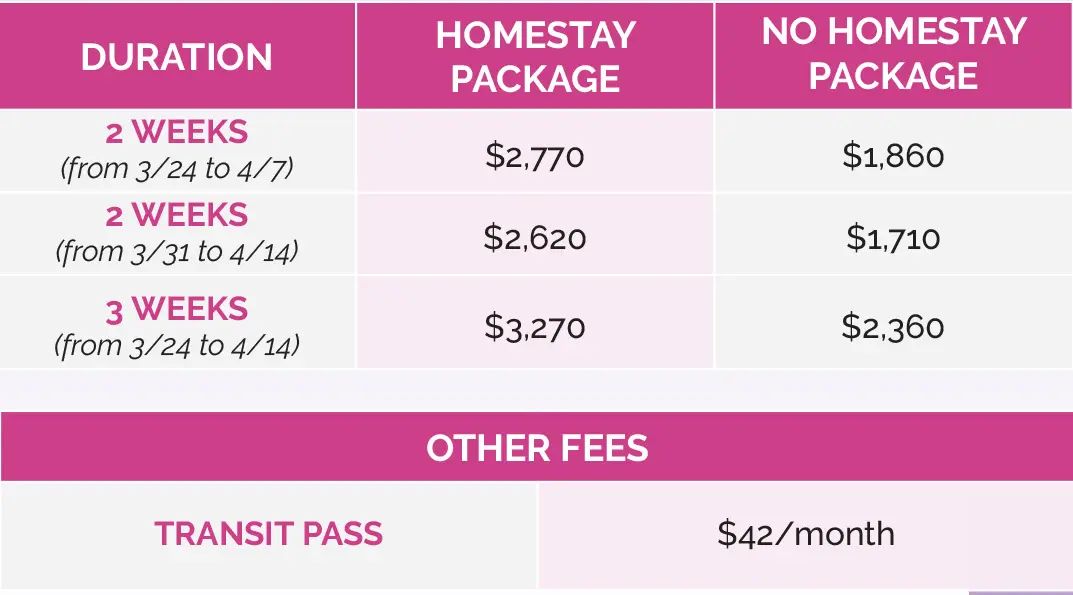Click the purple bar at bottom right
The height and width of the screenshot is (595, 1073).
[1020, 593]
